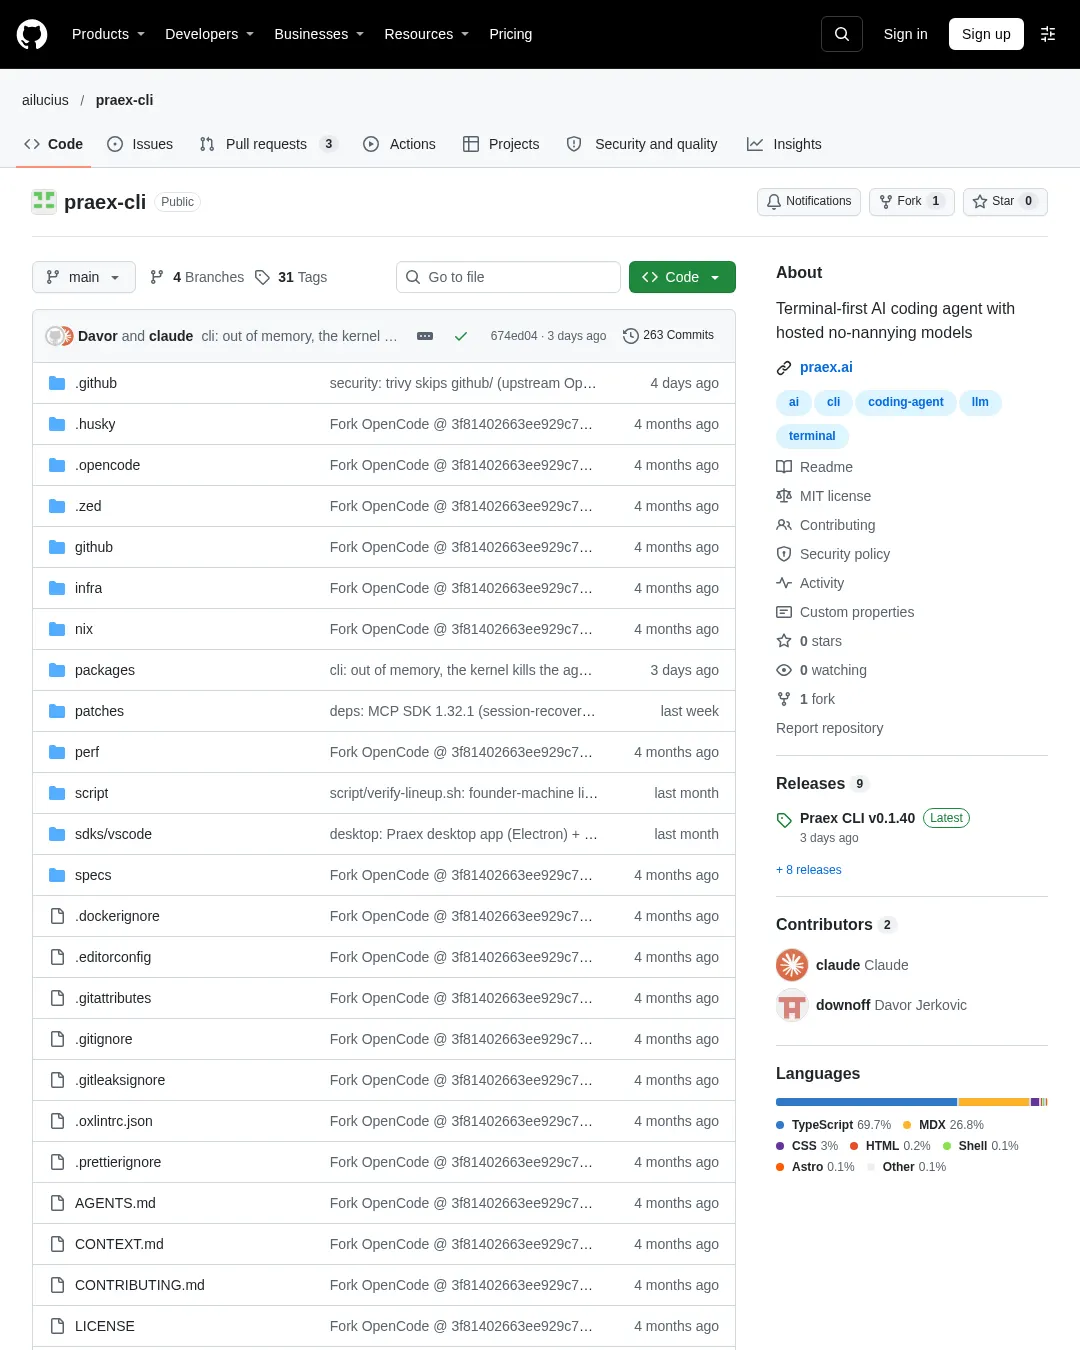This screenshot has width=1080, height=1350.
Task: Open the GitHub homepage logo
Action: point(32,34)
